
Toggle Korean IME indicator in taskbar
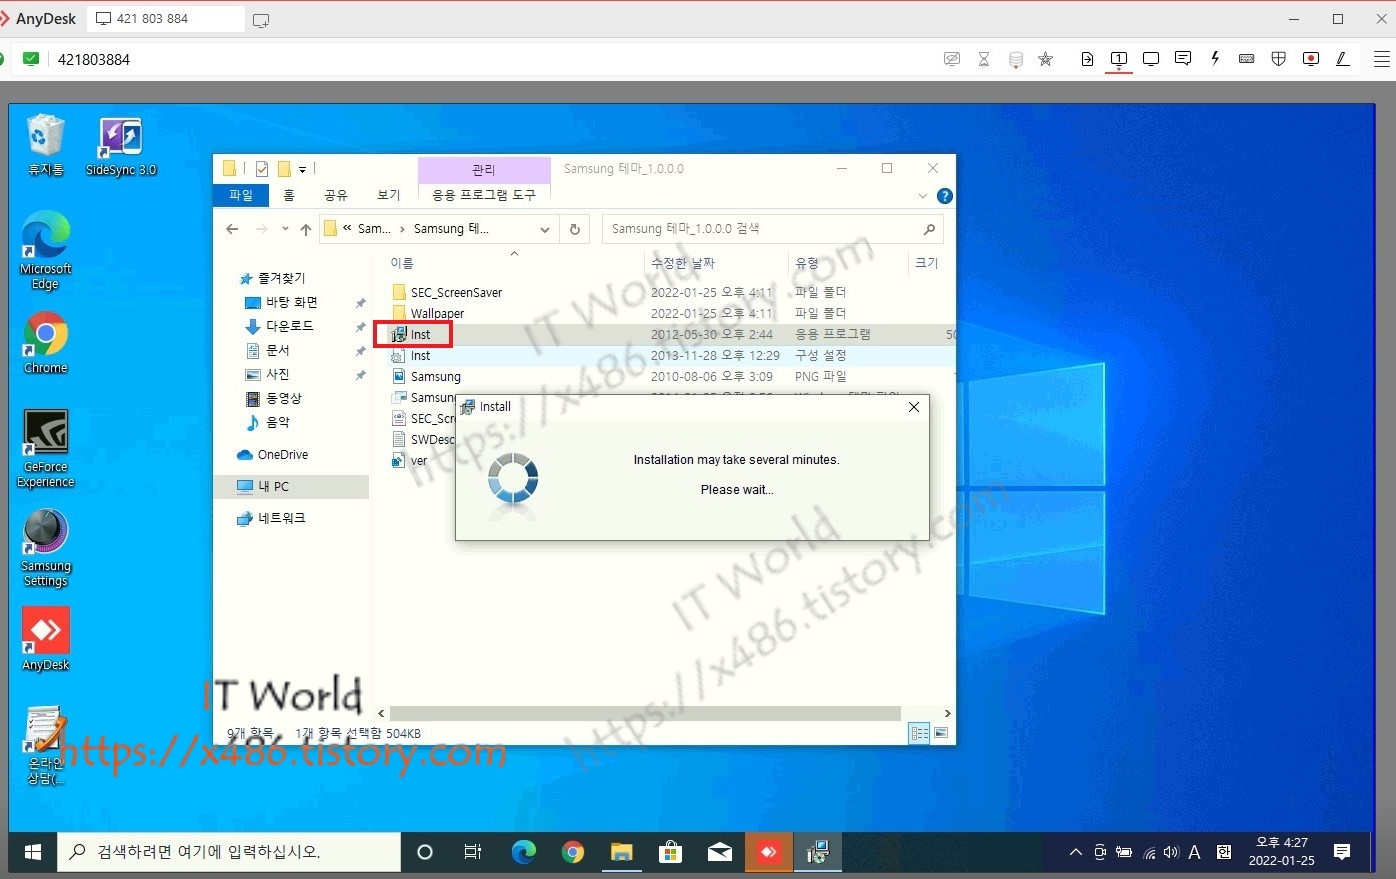(1224, 852)
